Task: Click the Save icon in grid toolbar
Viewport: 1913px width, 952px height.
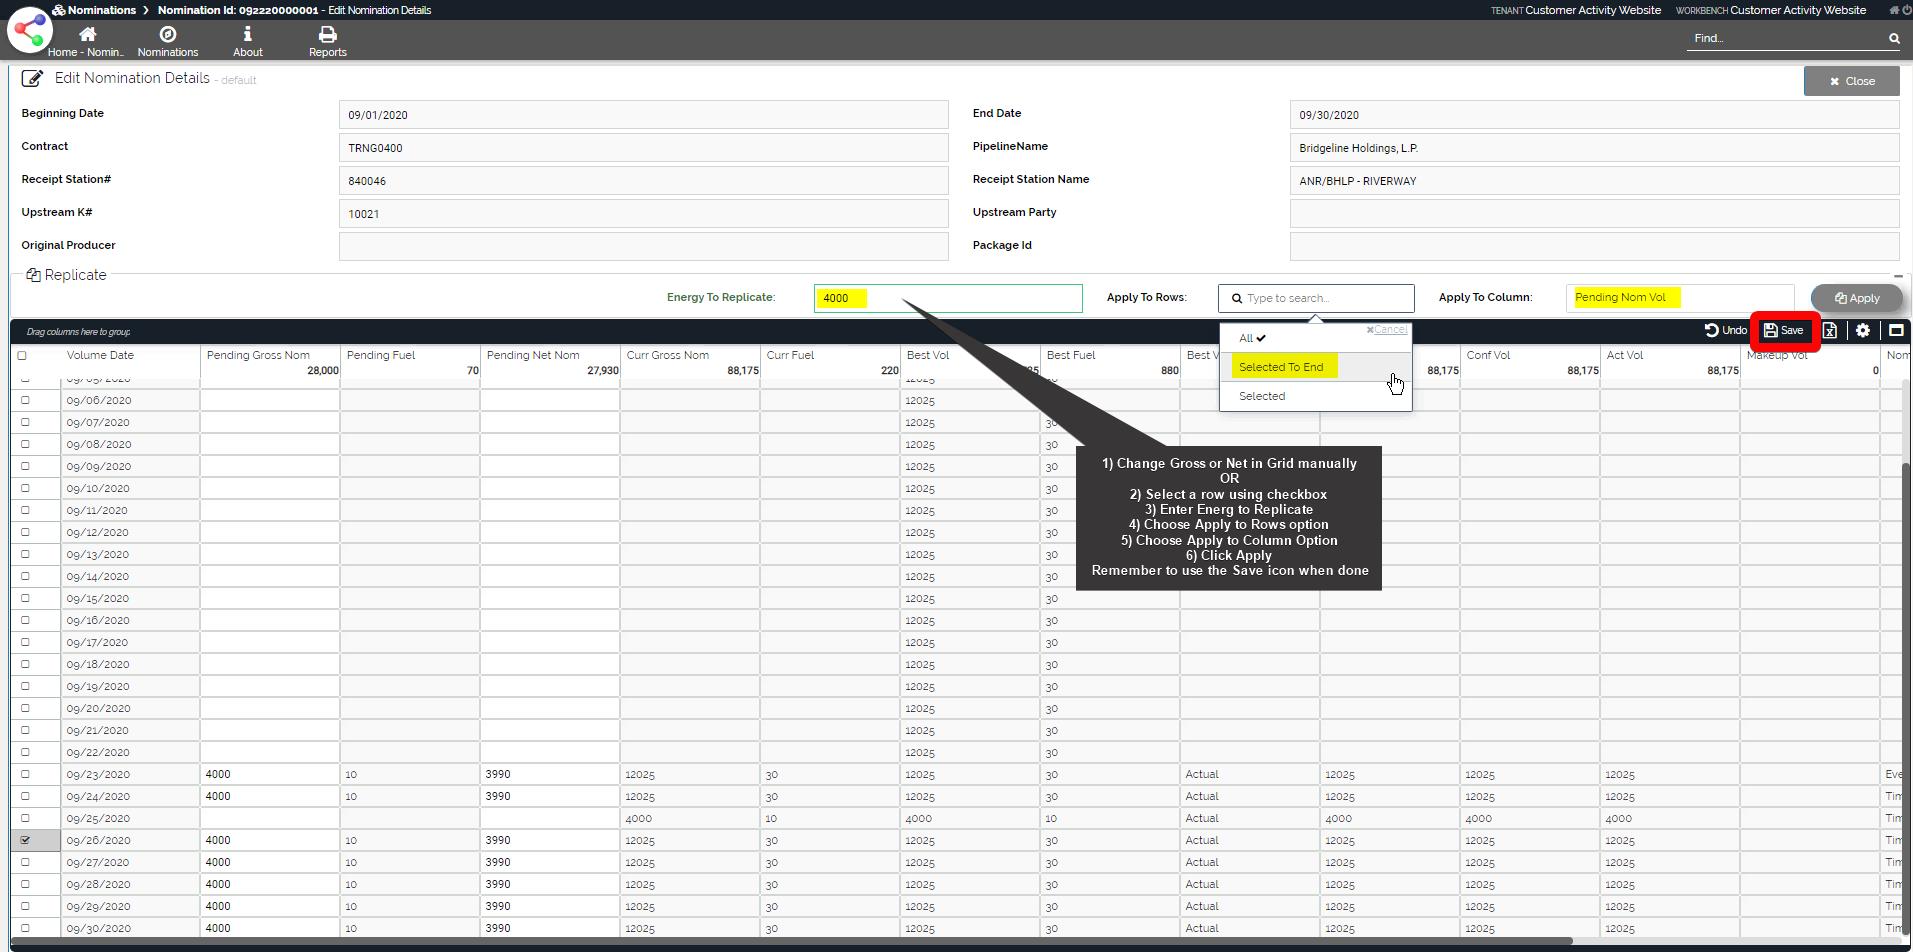Action: [1783, 330]
